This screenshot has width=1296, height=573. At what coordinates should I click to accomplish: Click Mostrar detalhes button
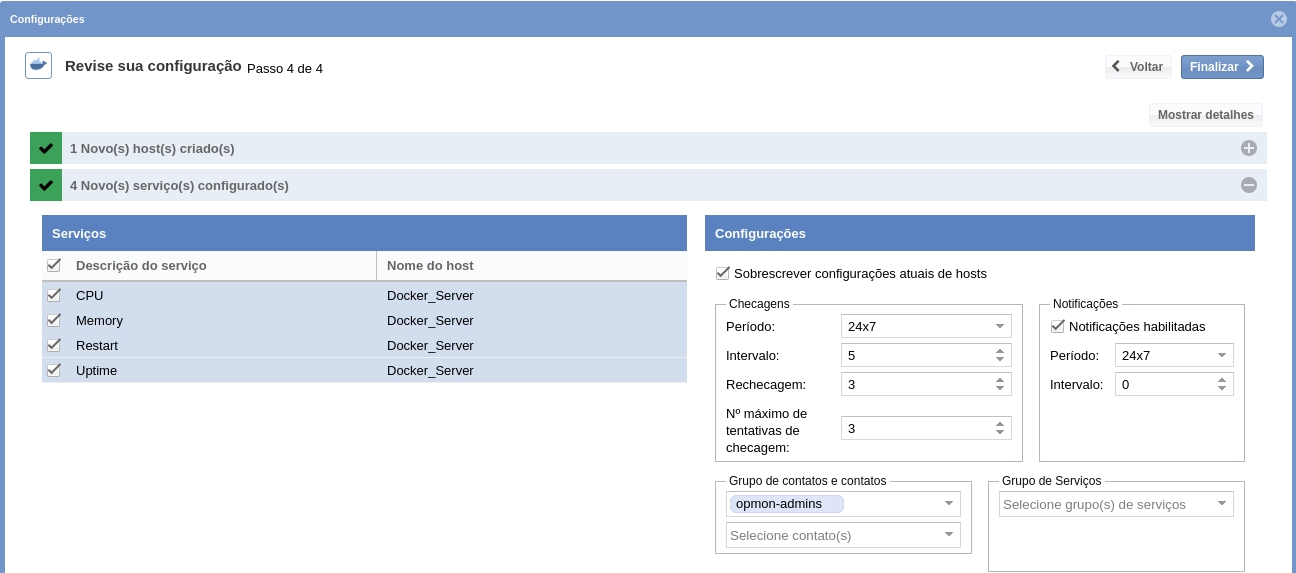click(x=1205, y=115)
